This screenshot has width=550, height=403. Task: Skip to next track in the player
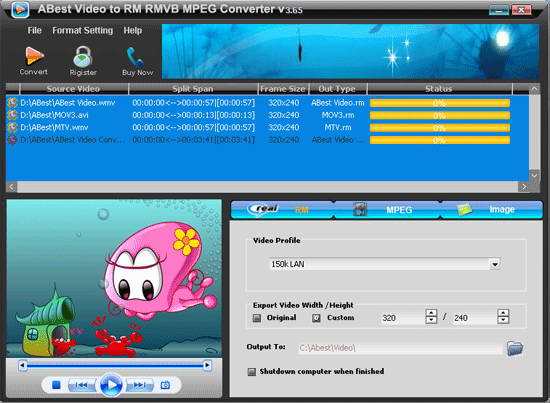[x=140, y=385]
